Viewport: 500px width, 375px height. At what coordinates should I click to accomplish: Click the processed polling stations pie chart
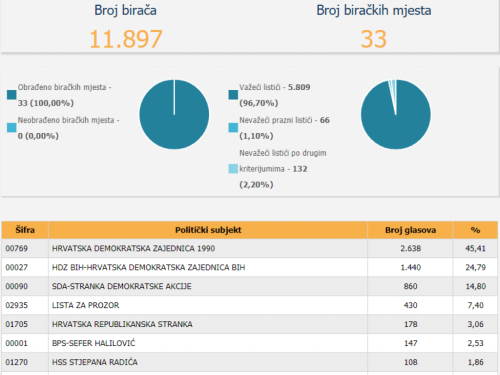point(174,114)
